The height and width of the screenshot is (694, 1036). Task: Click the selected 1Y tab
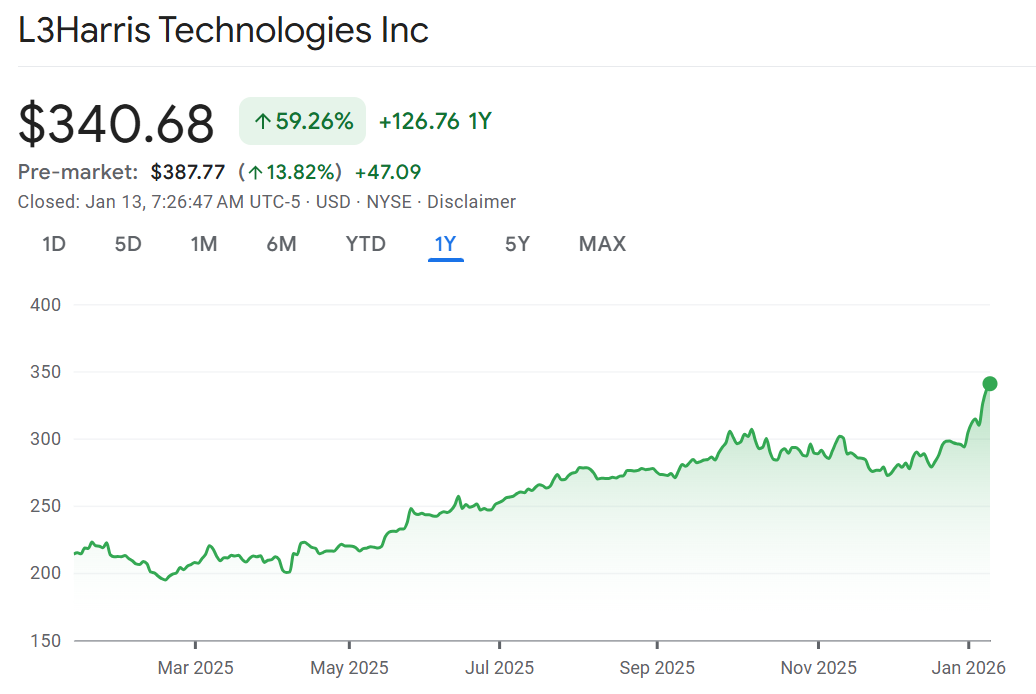445,244
